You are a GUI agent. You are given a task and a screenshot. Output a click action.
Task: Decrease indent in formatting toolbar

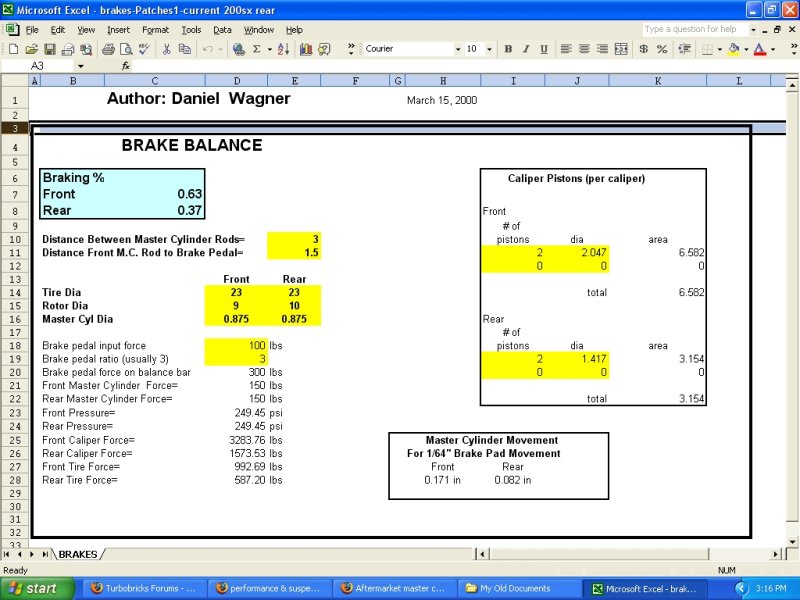coord(684,49)
